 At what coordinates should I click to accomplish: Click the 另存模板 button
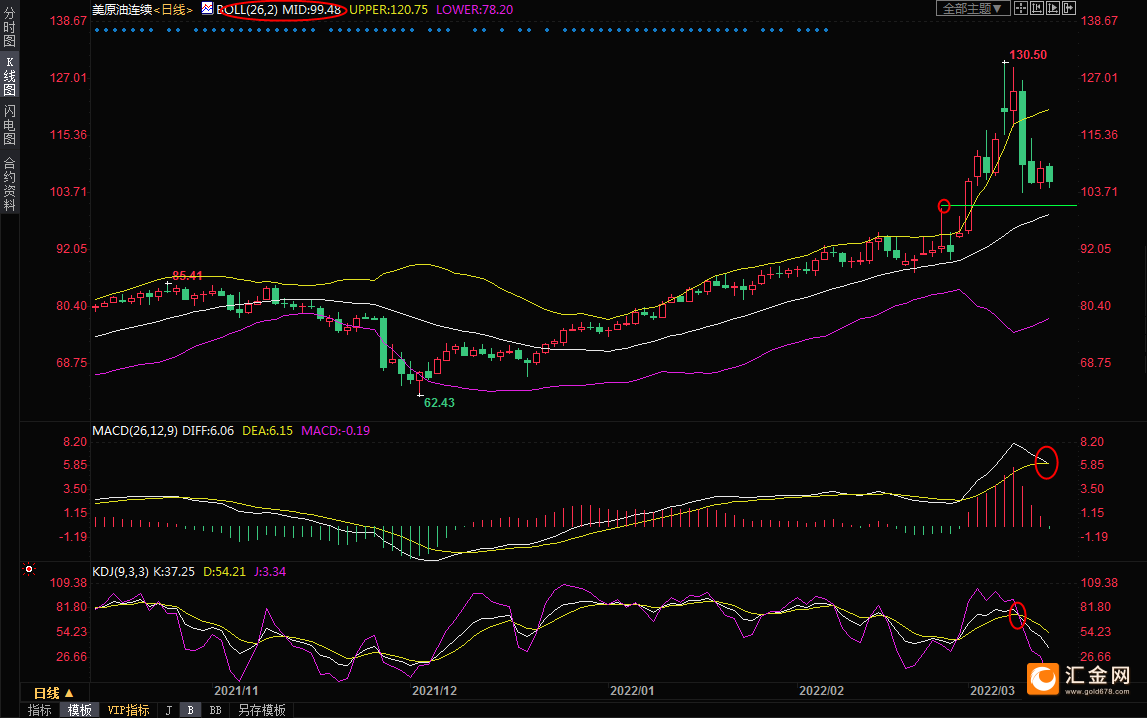262,710
